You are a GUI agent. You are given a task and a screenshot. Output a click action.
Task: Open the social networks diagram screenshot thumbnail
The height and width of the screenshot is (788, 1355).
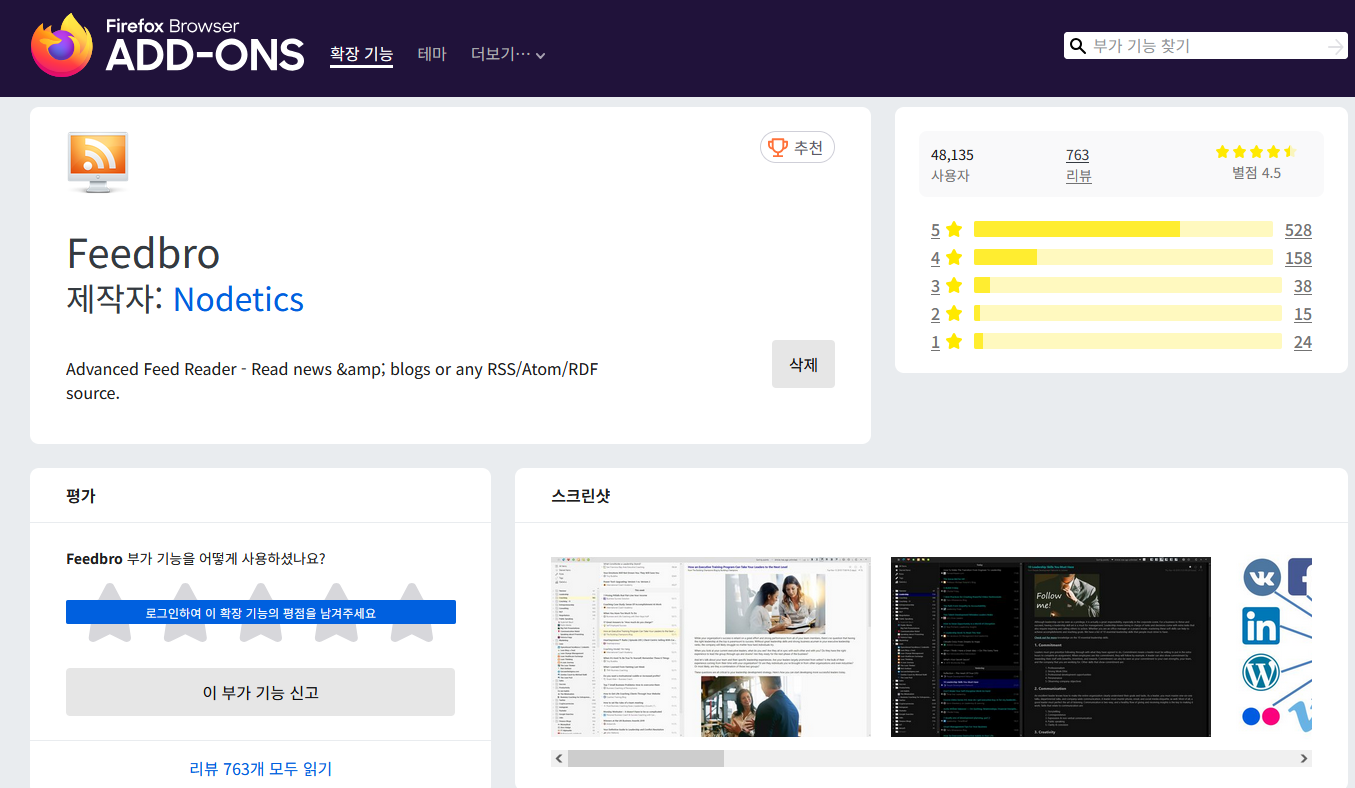click(x=1271, y=647)
